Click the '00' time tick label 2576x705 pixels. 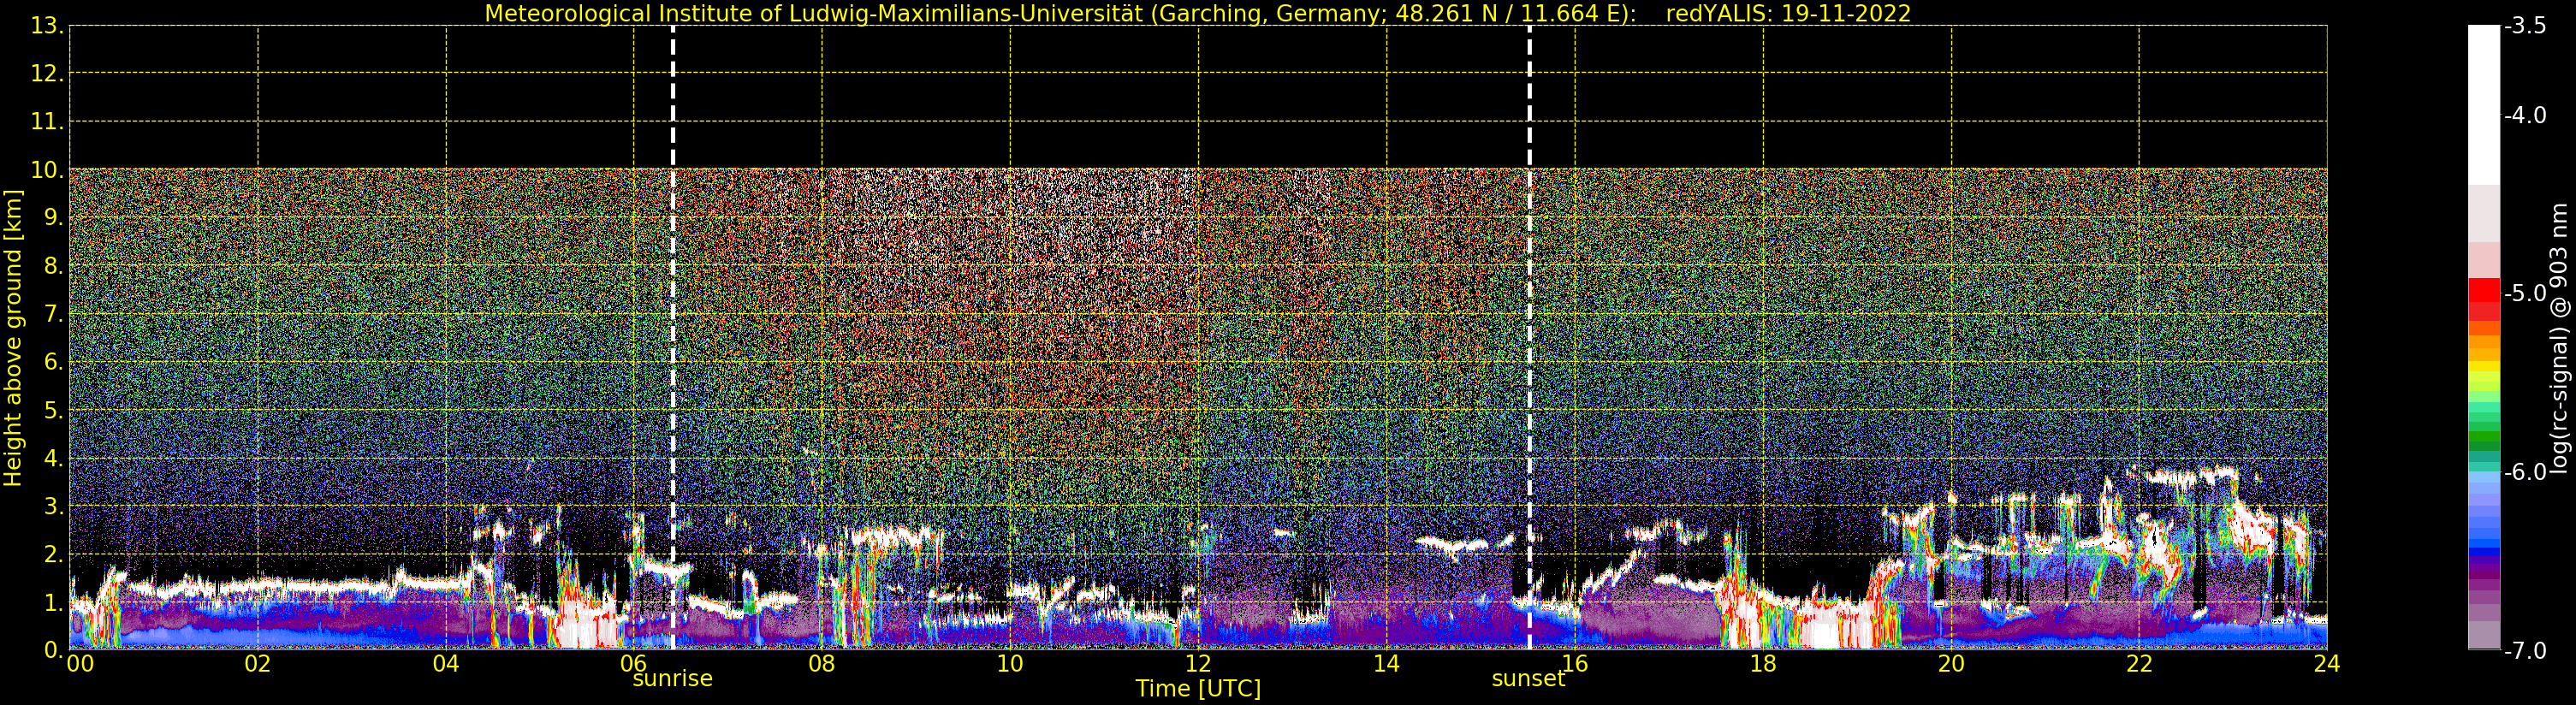[x=80, y=663]
